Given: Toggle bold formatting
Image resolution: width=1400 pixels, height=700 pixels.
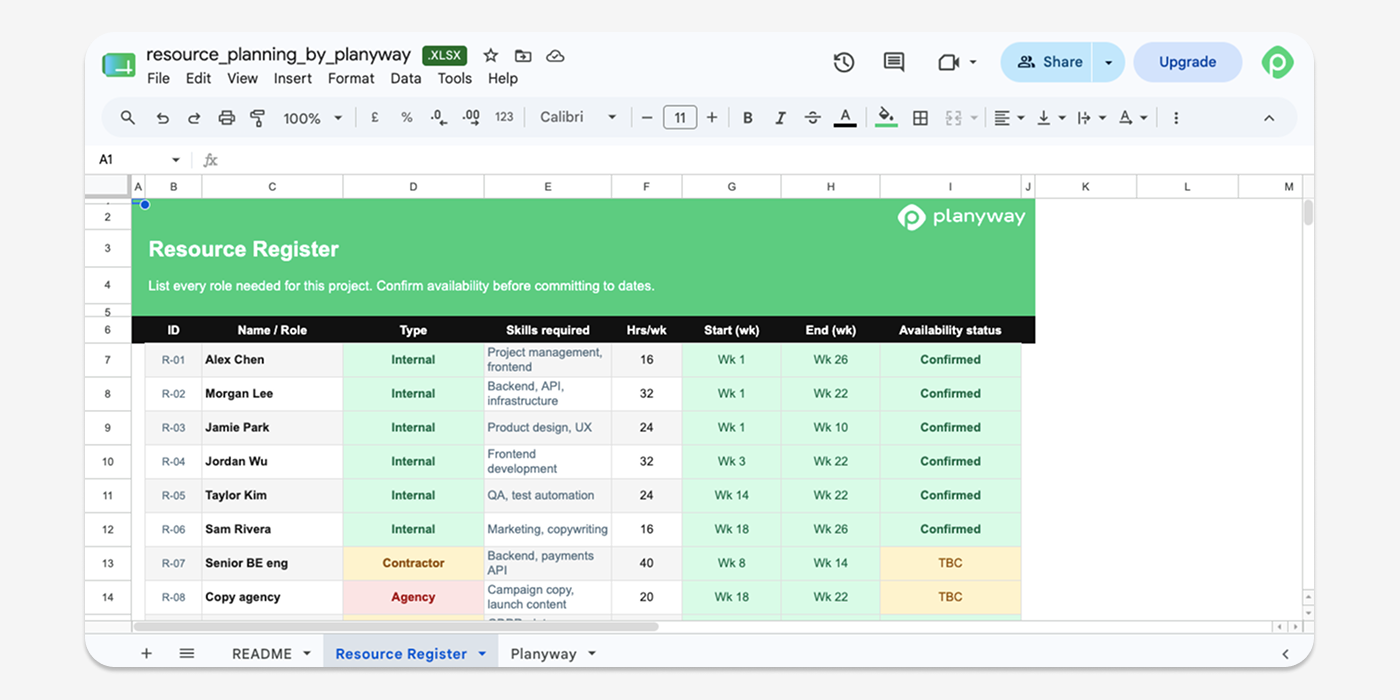Looking at the screenshot, I should 747,117.
